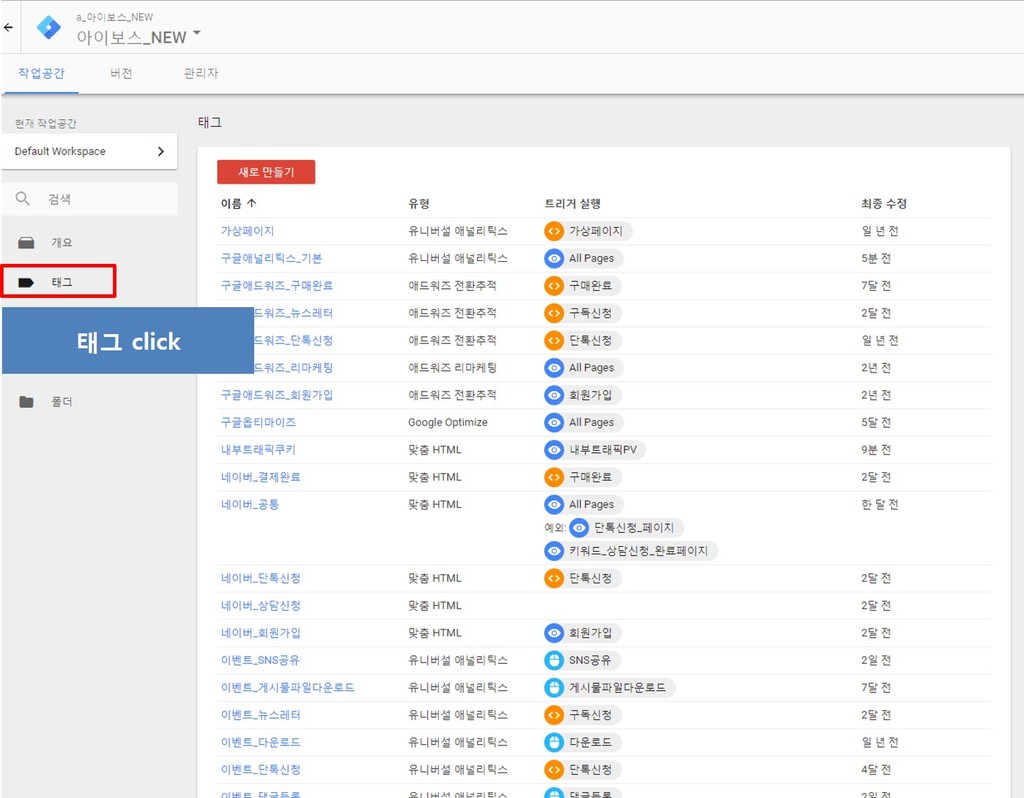Screen dimensions: 1024x798
Task: Click the 내부트래픽PV trigger eye icon
Action: [554, 450]
